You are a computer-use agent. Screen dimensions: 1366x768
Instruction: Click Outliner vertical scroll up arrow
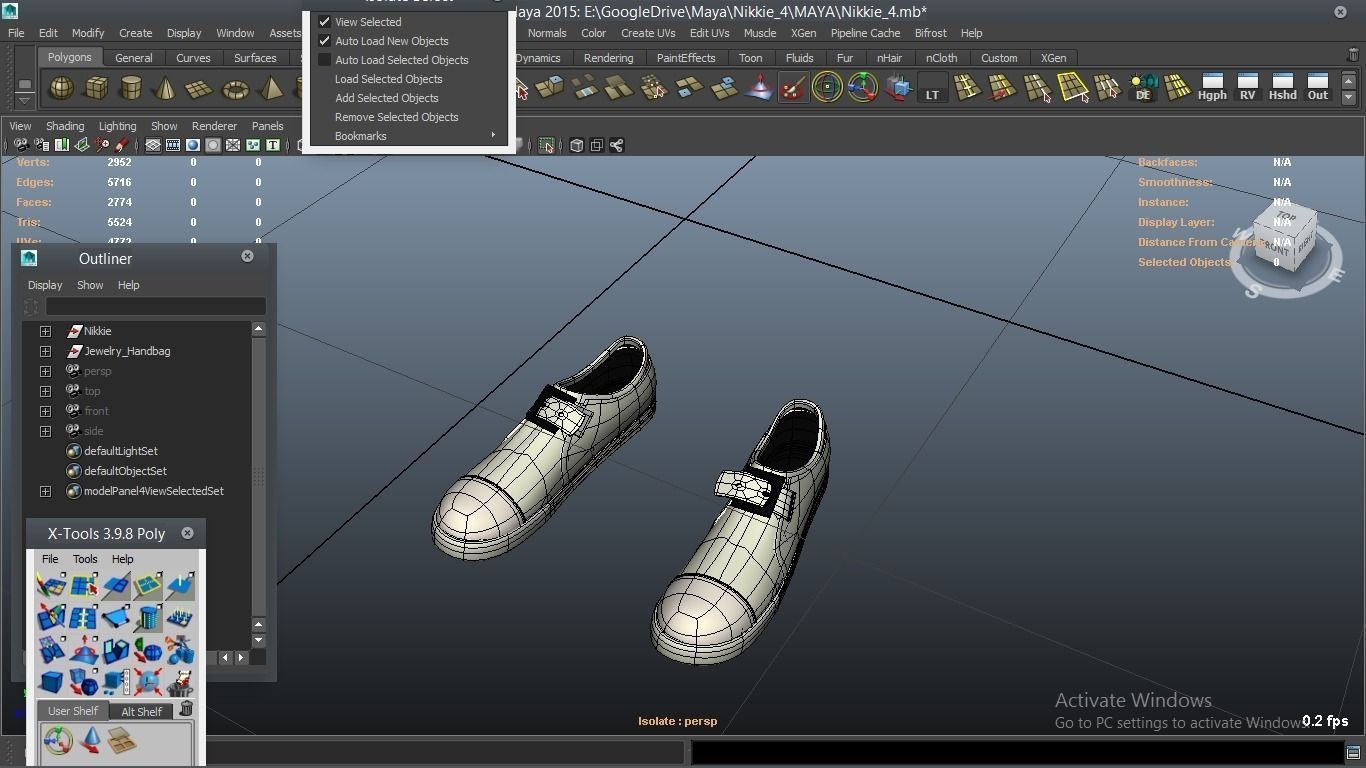pos(259,328)
